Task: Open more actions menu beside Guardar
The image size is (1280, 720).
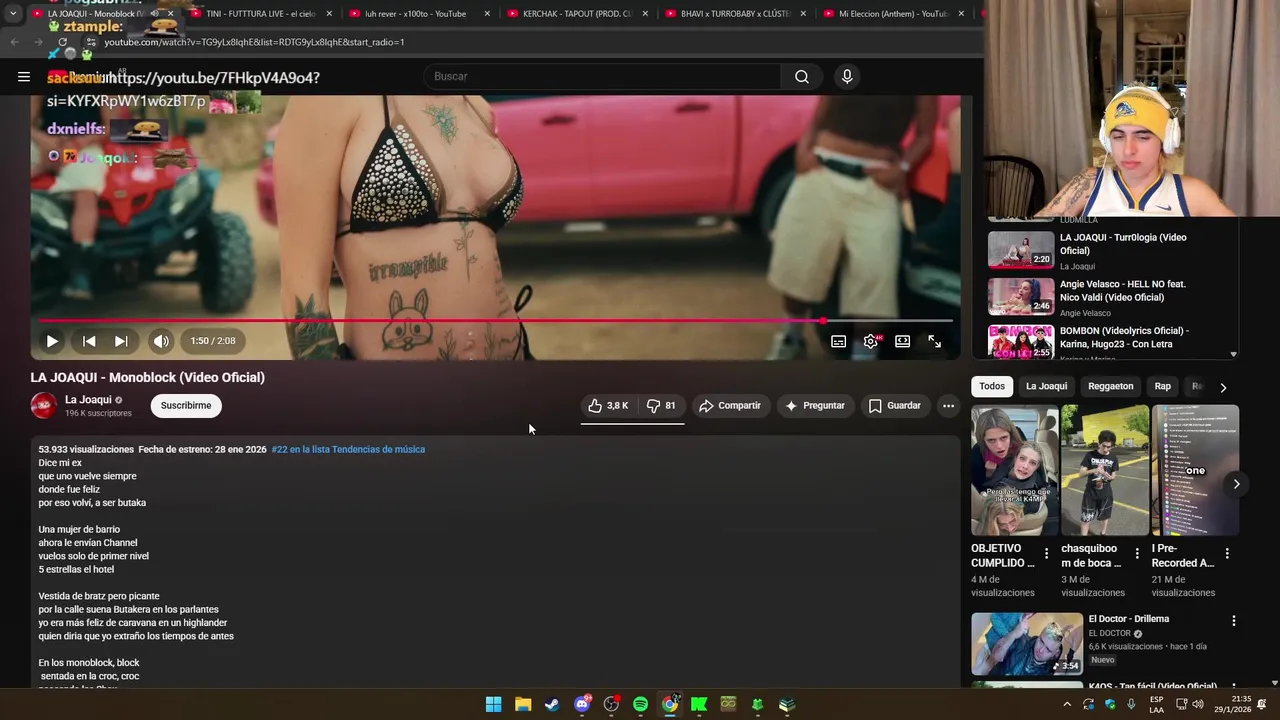Action: 948,405
